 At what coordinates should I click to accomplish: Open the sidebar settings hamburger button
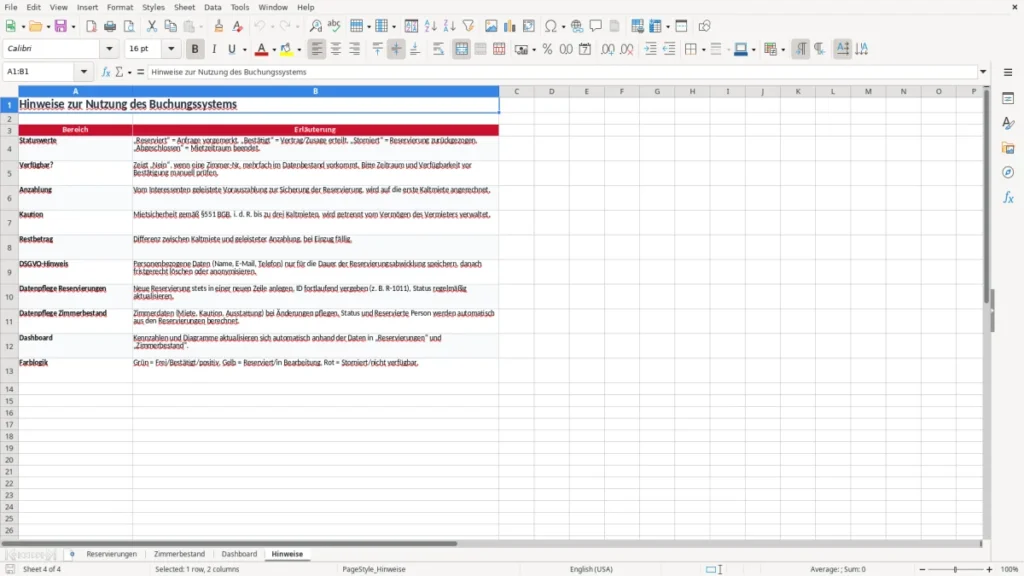1008,72
